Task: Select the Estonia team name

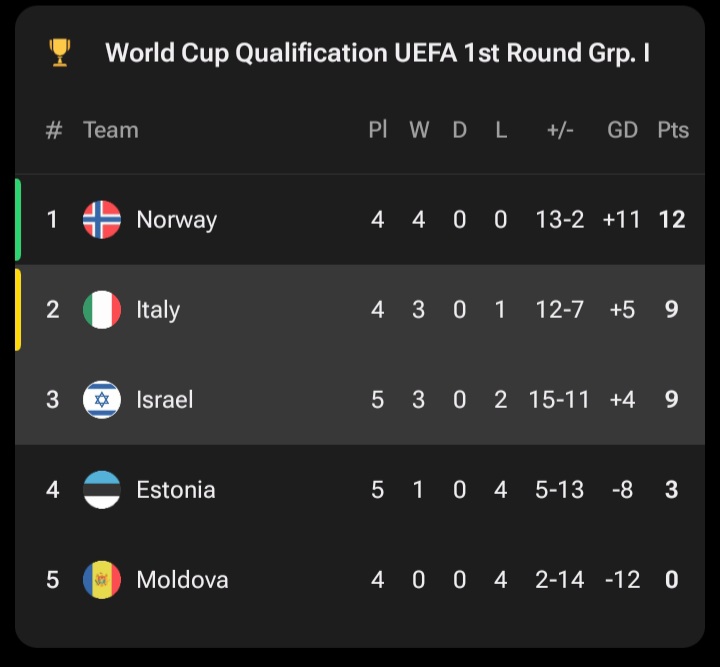Action: (176, 490)
